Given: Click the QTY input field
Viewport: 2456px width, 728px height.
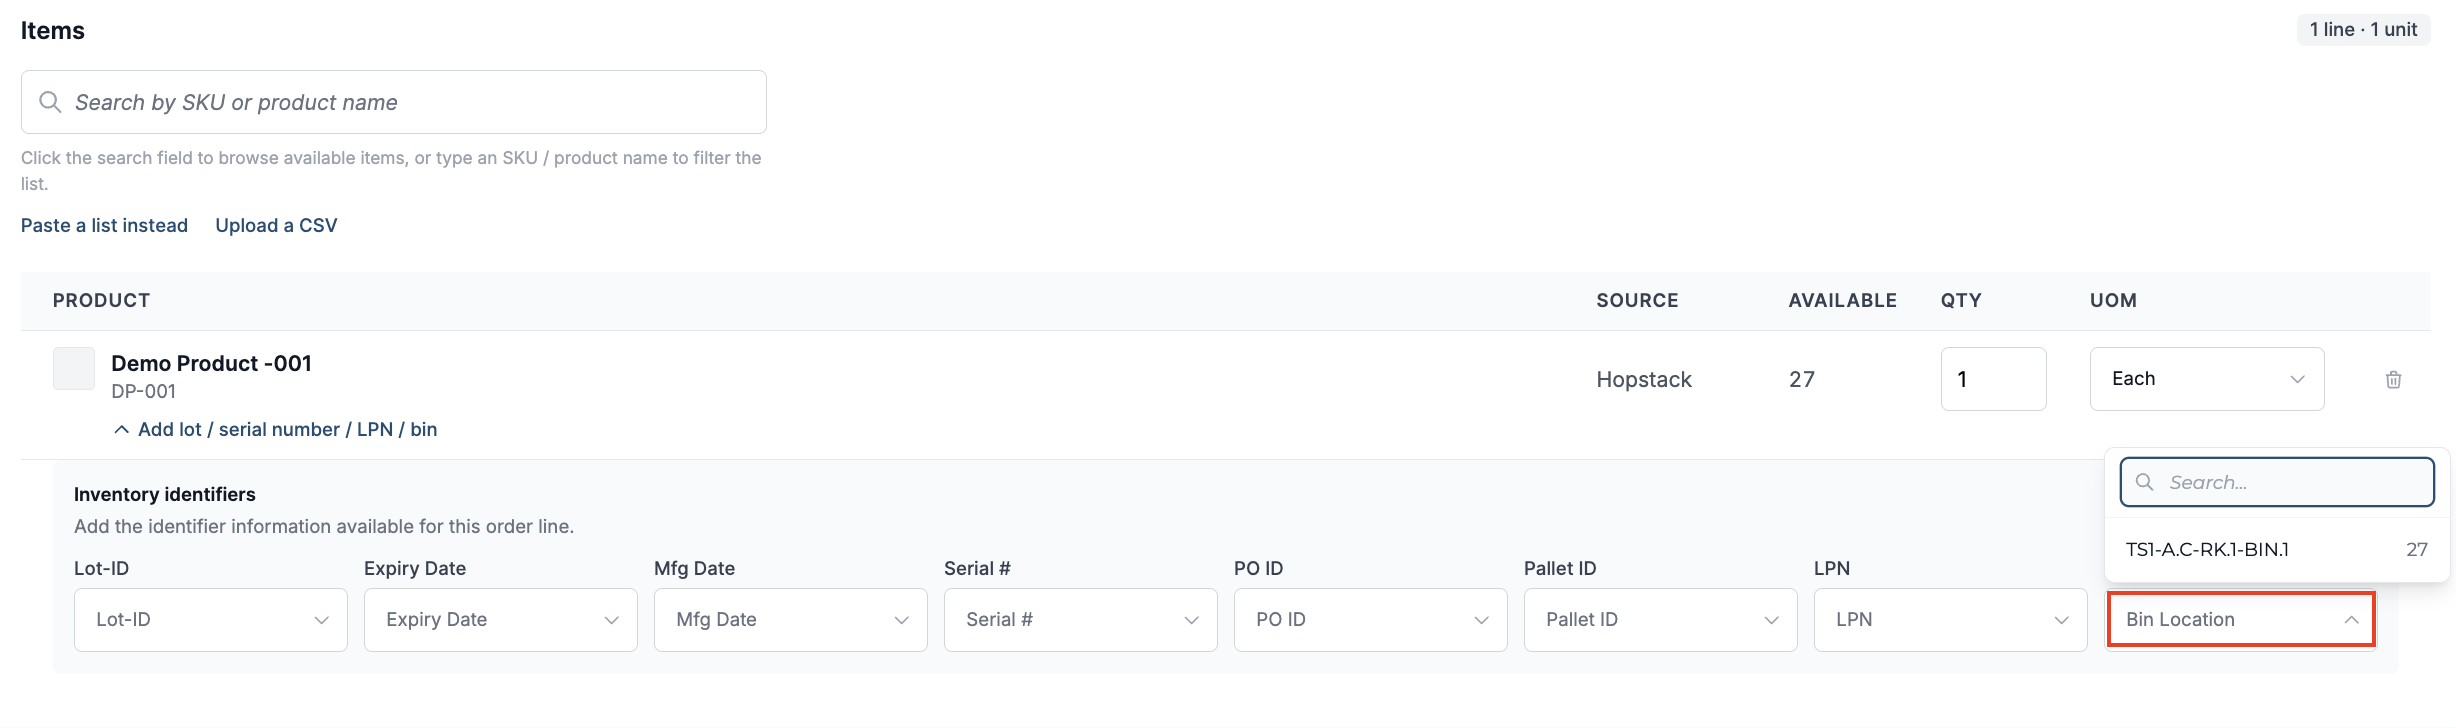Looking at the screenshot, I should [x=1993, y=379].
